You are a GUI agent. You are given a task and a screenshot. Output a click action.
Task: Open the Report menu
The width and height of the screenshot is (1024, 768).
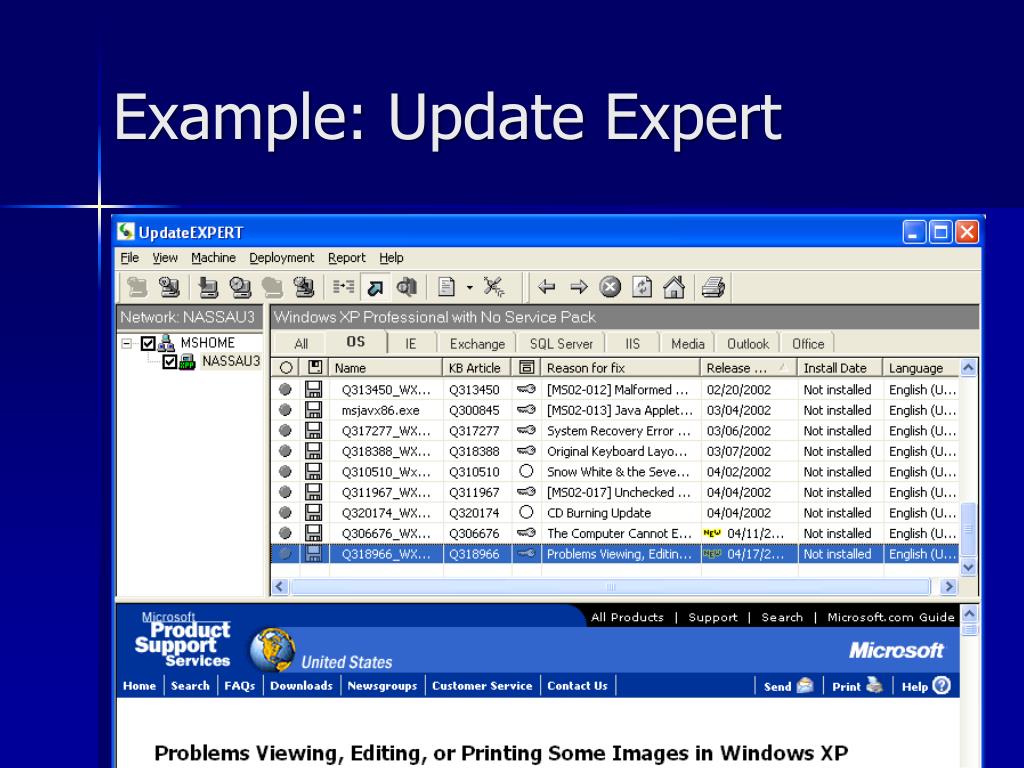coord(346,258)
